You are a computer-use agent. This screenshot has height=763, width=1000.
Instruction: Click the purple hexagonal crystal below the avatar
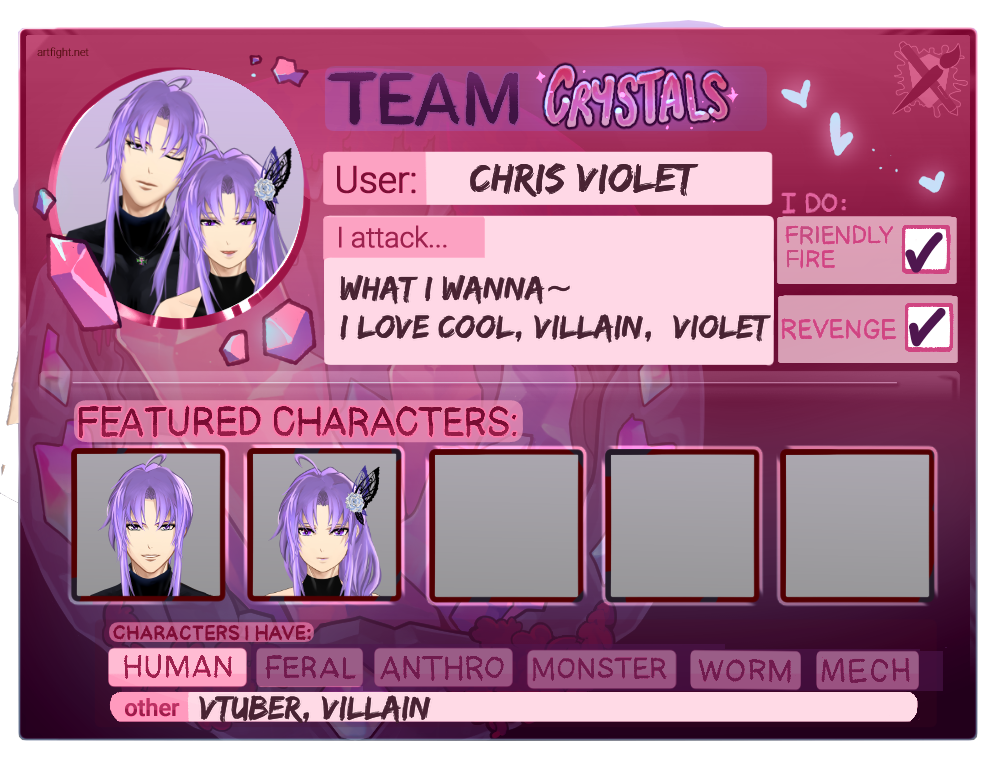click(289, 330)
